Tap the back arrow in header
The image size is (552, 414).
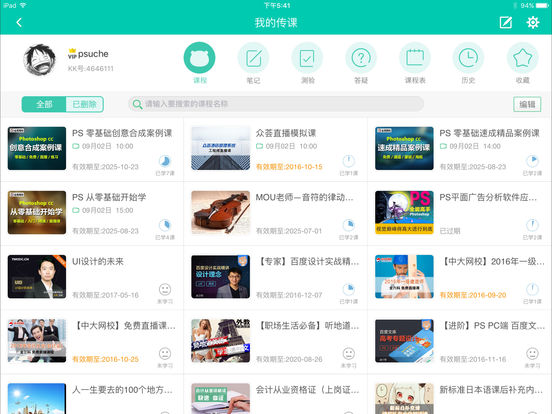coord(19,23)
